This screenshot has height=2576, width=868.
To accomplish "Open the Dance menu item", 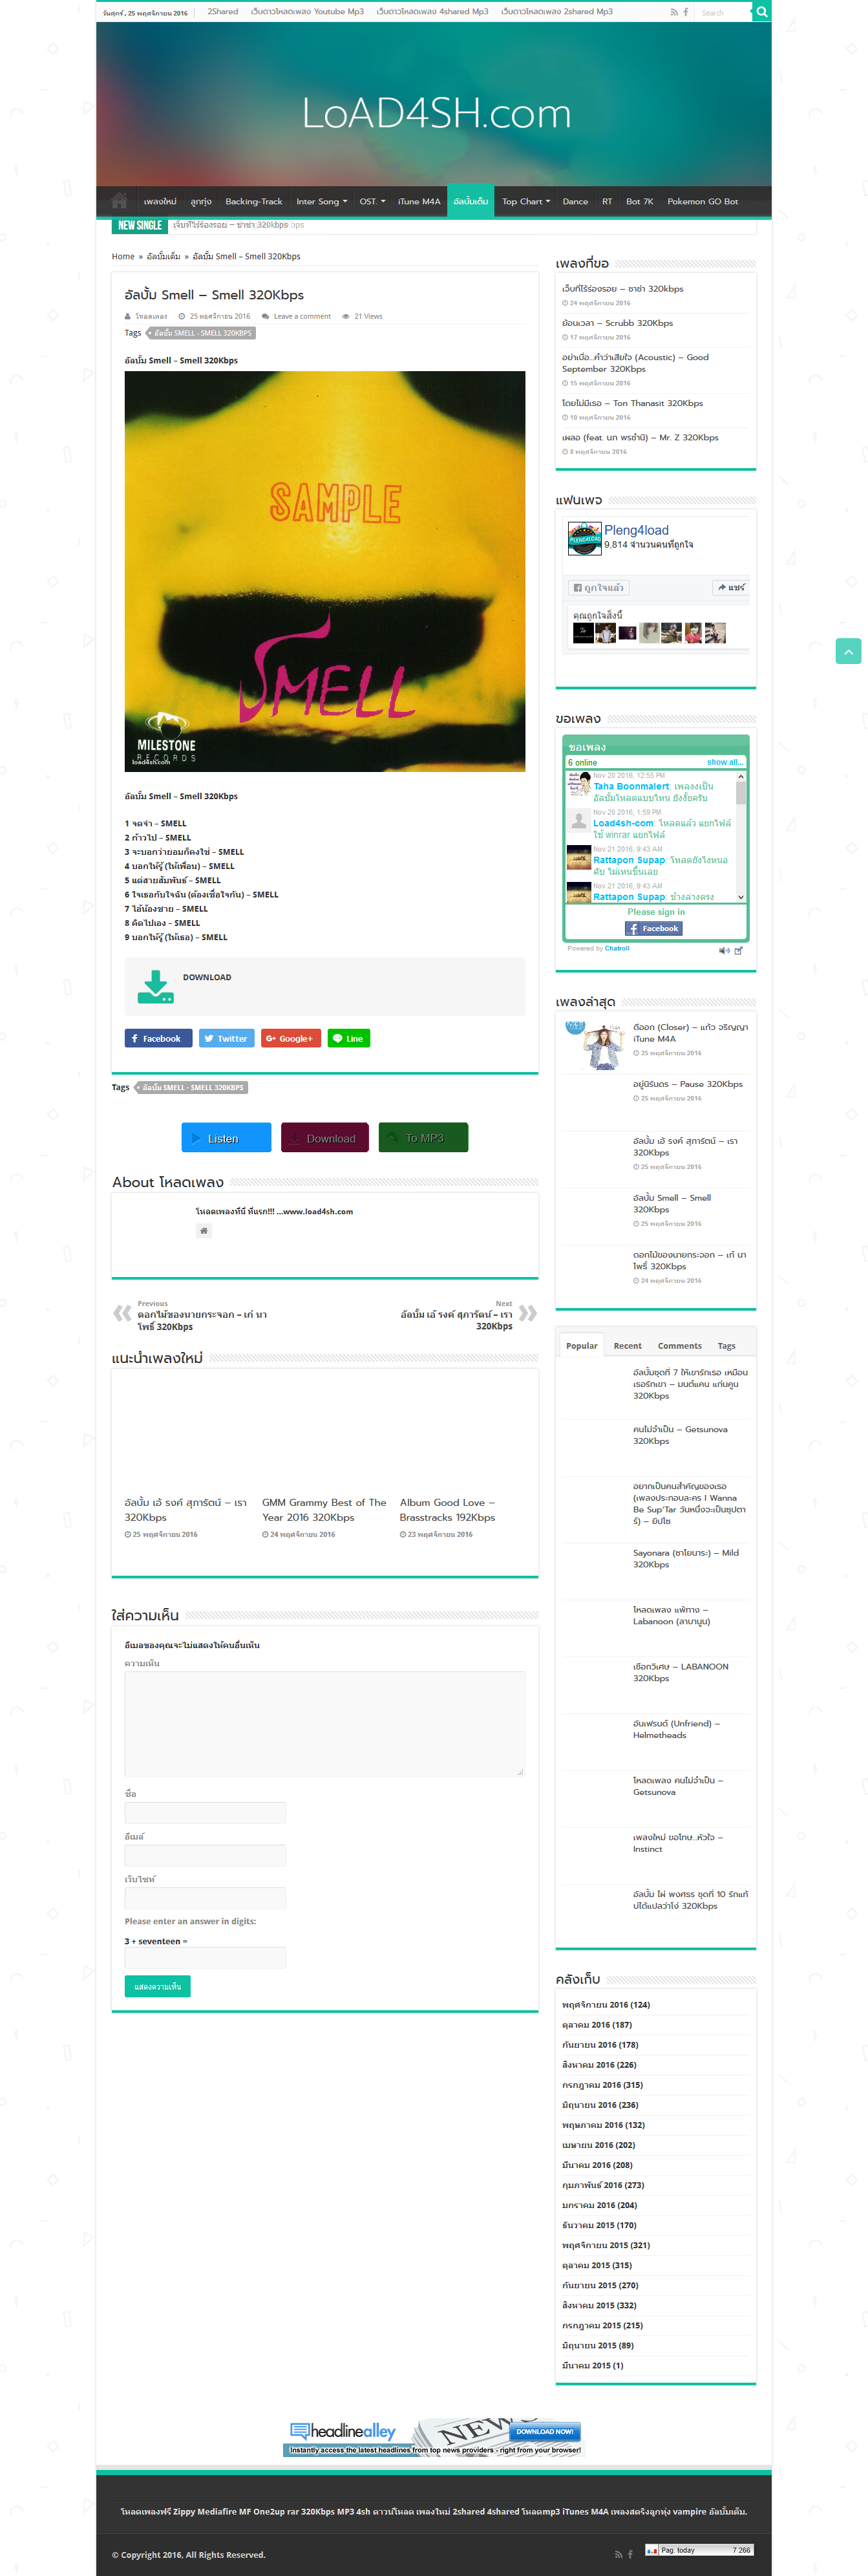I will coord(575,201).
